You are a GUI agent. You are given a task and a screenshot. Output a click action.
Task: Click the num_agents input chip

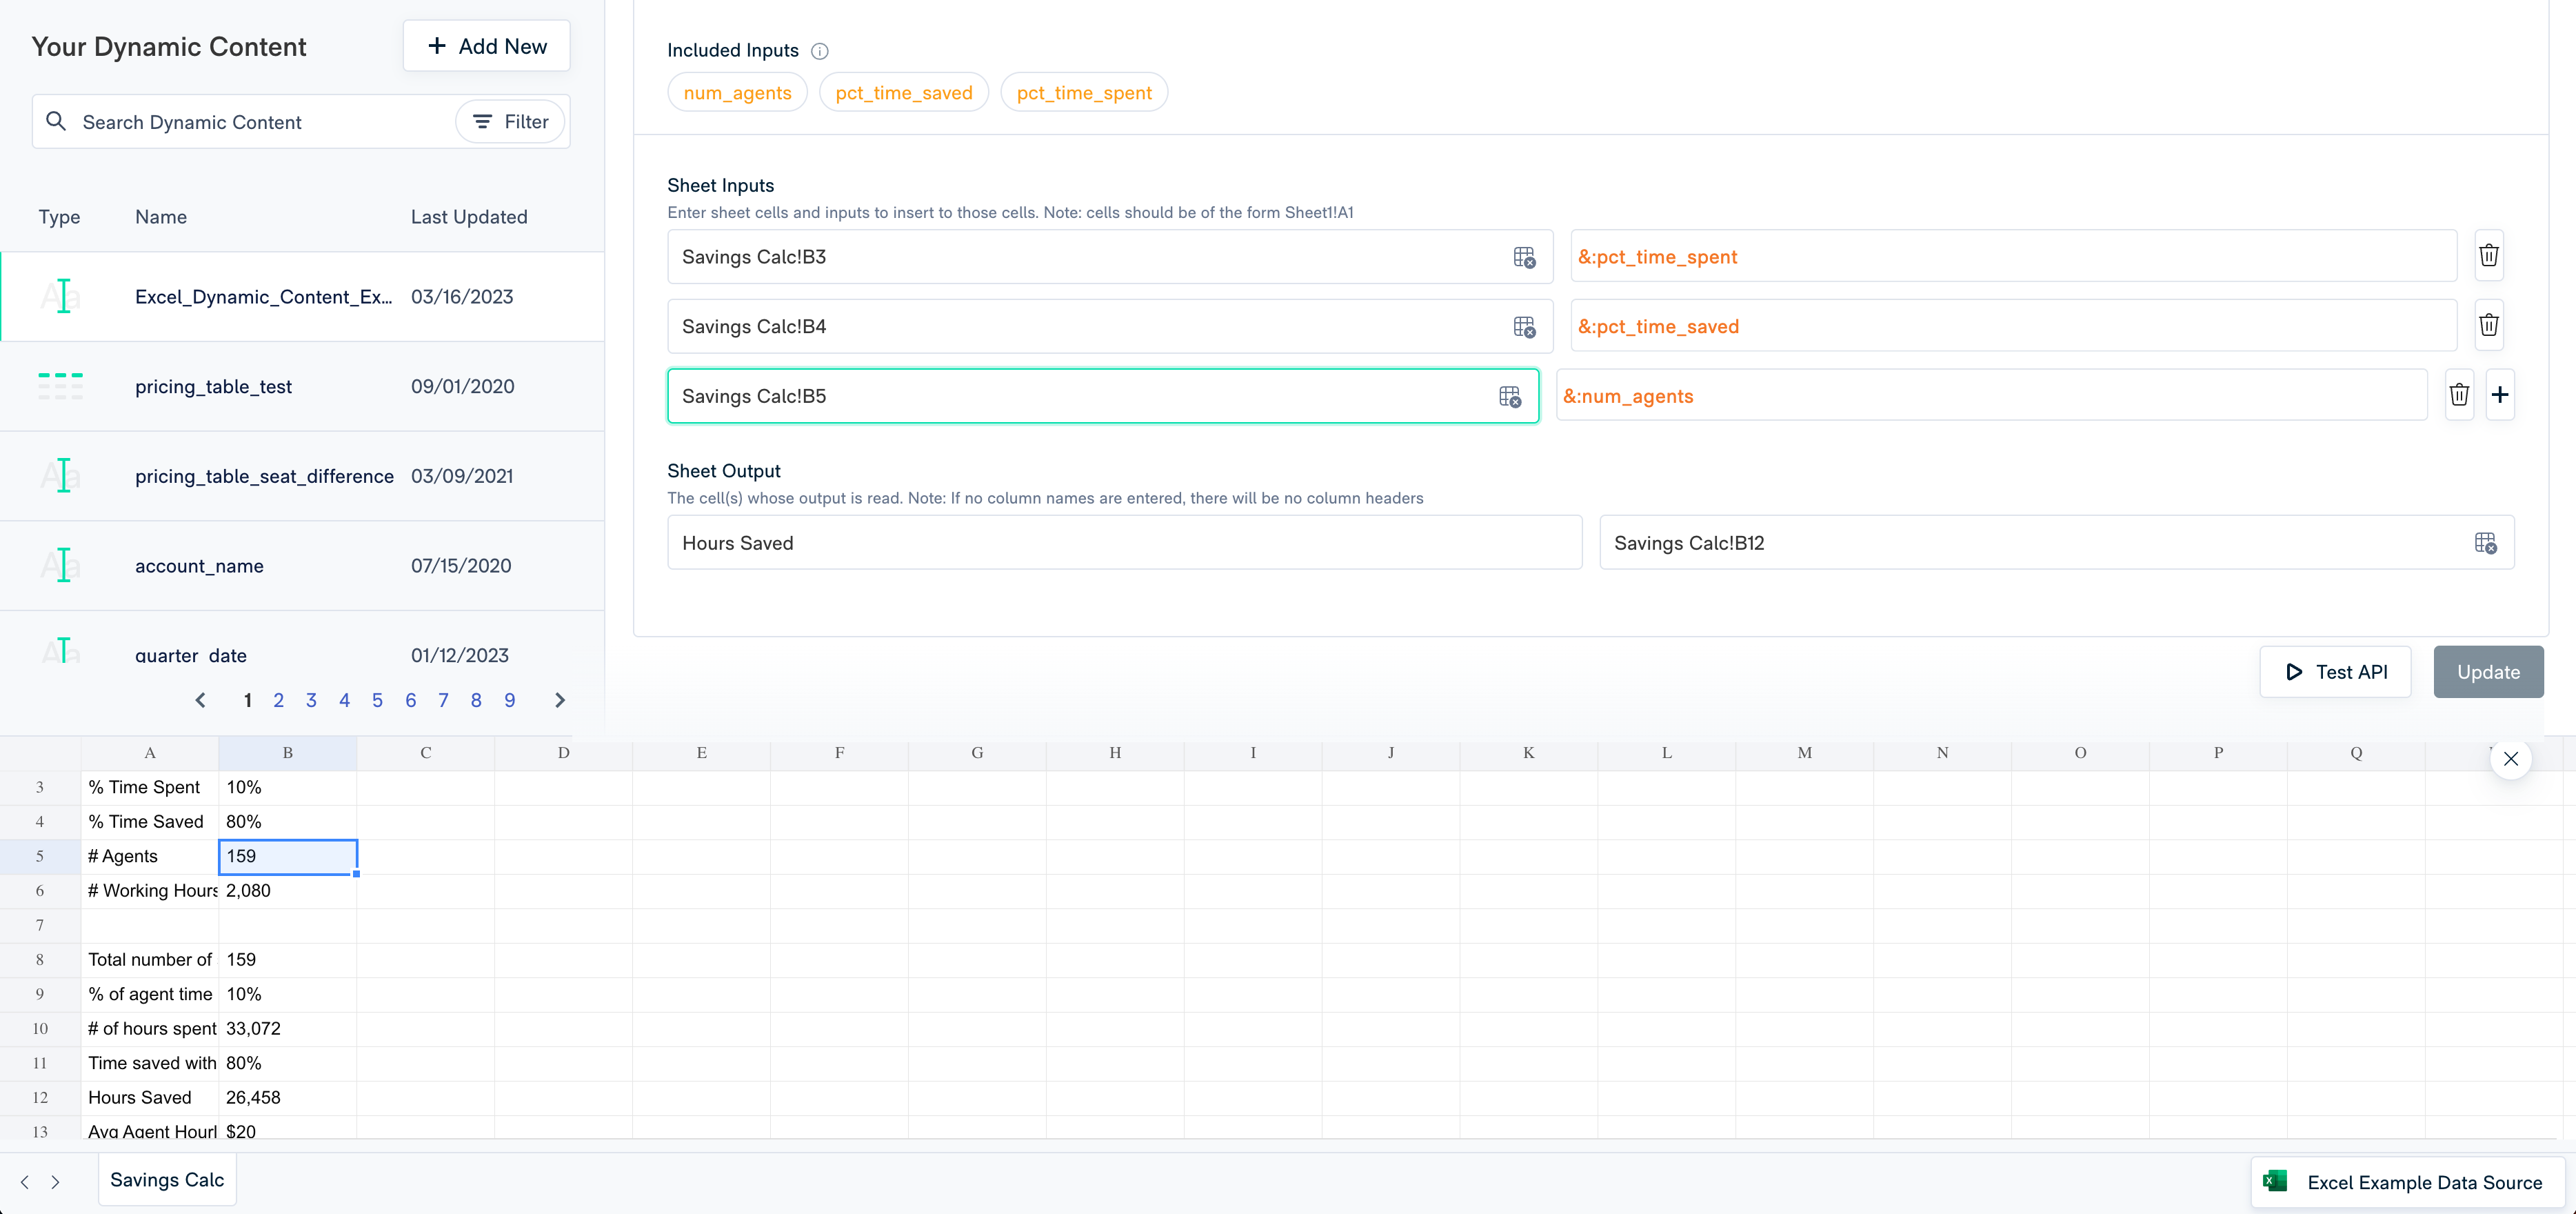pos(737,92)
